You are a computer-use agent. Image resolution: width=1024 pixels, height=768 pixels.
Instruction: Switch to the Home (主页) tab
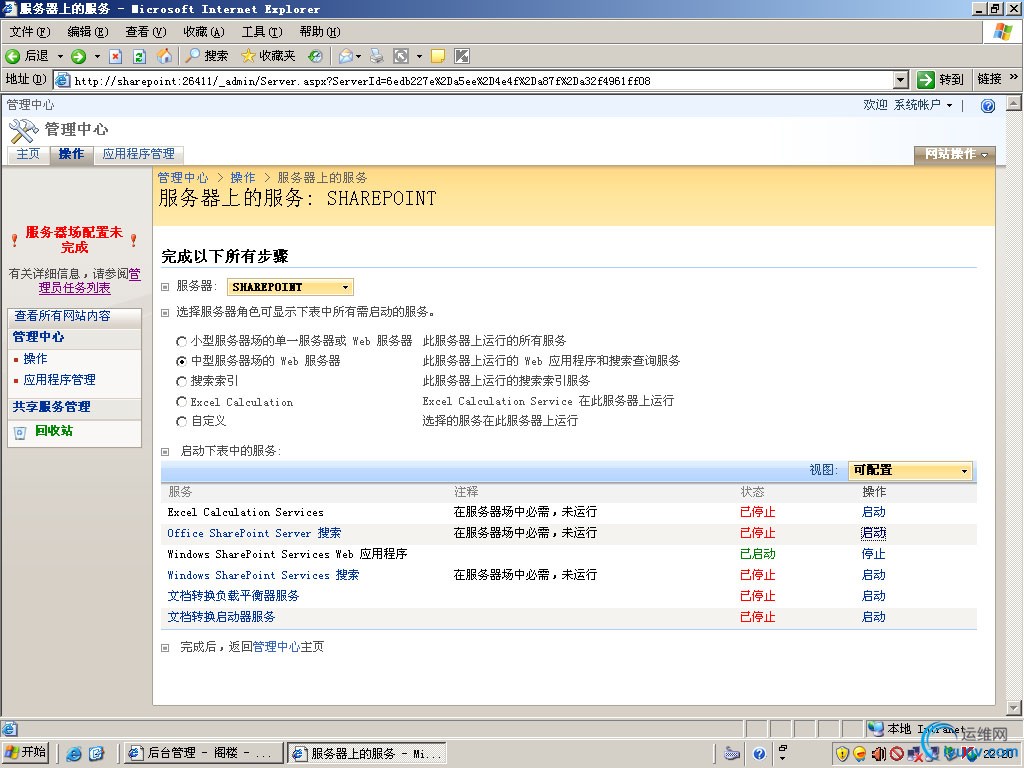28,154
